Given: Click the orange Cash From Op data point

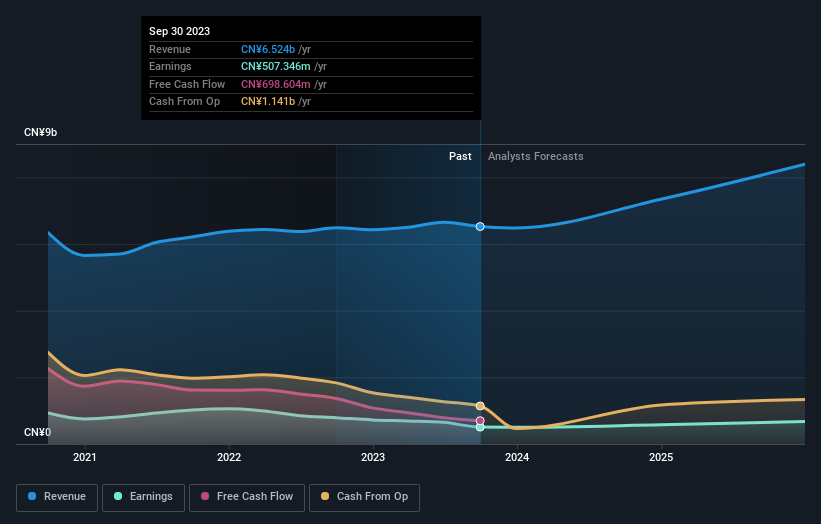Looking at the screenshot, I should (x=480, y=406).
